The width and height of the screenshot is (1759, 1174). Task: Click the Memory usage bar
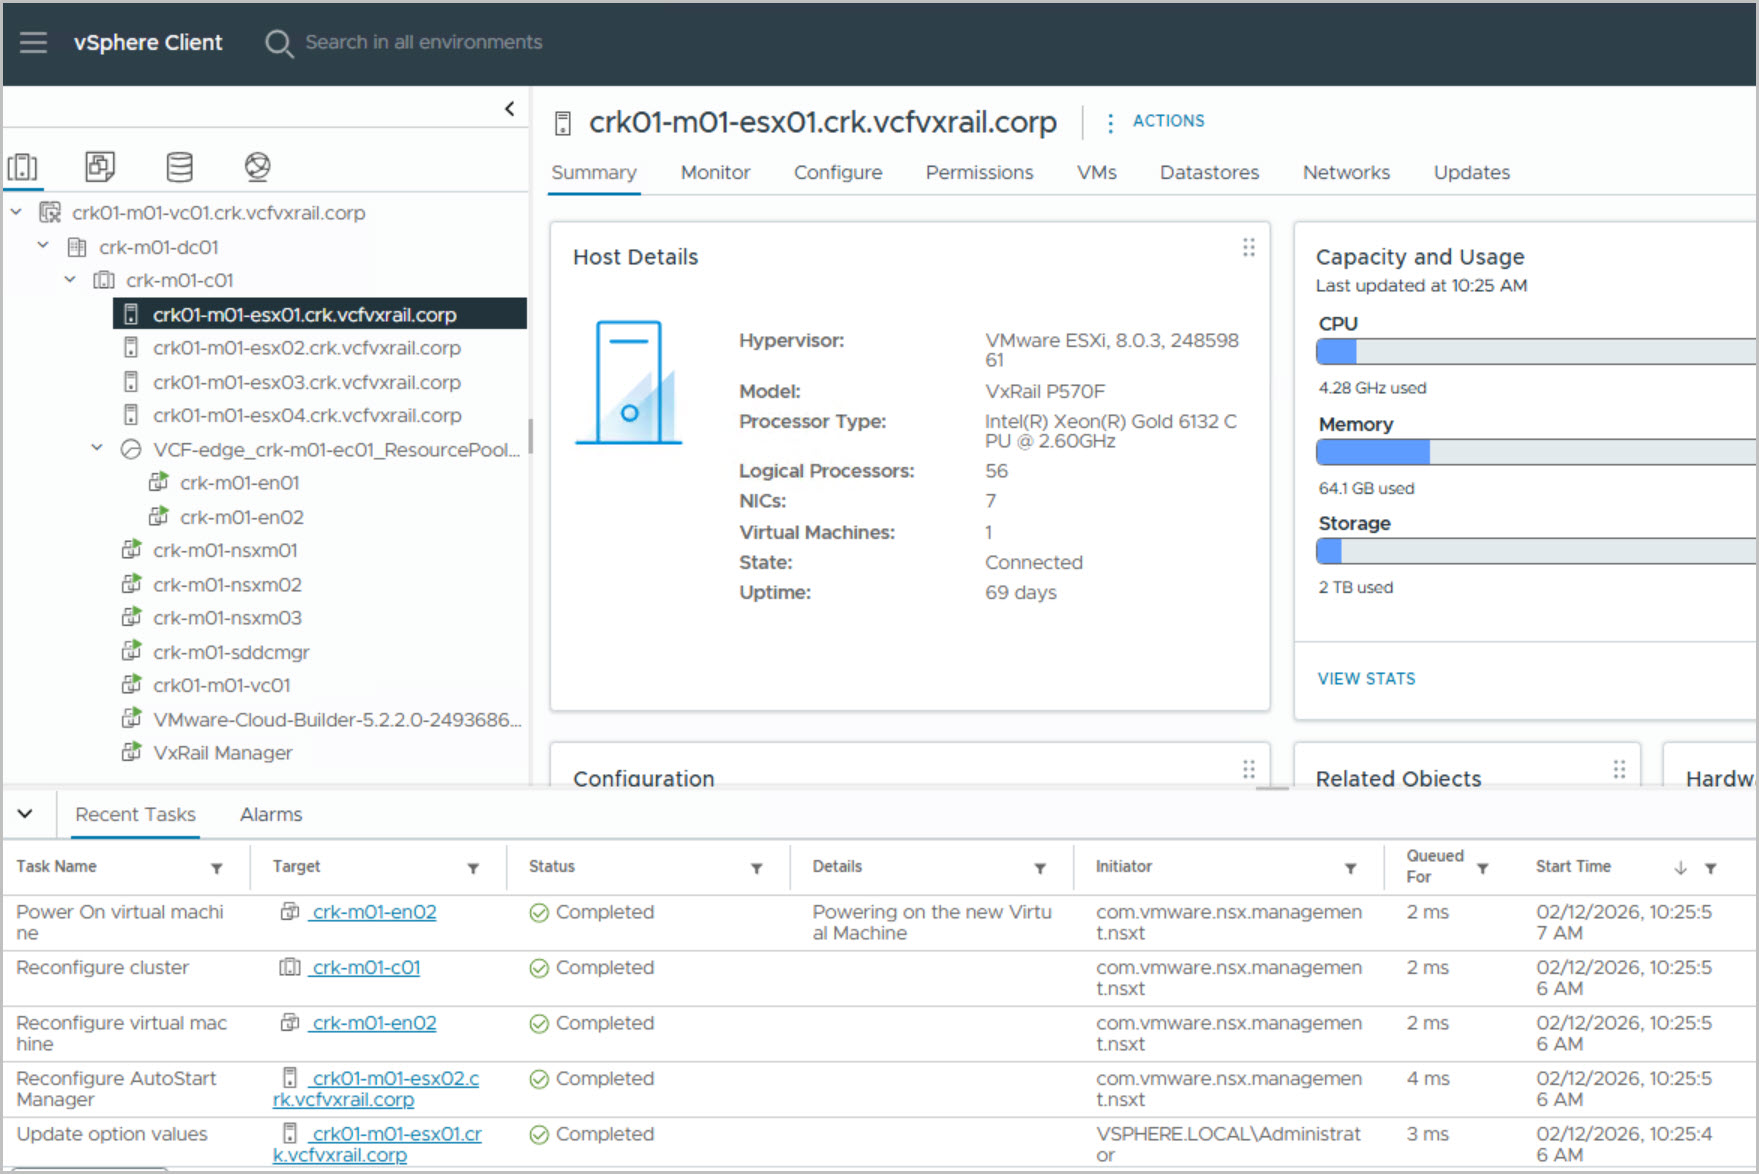(x=1535, y=452)
